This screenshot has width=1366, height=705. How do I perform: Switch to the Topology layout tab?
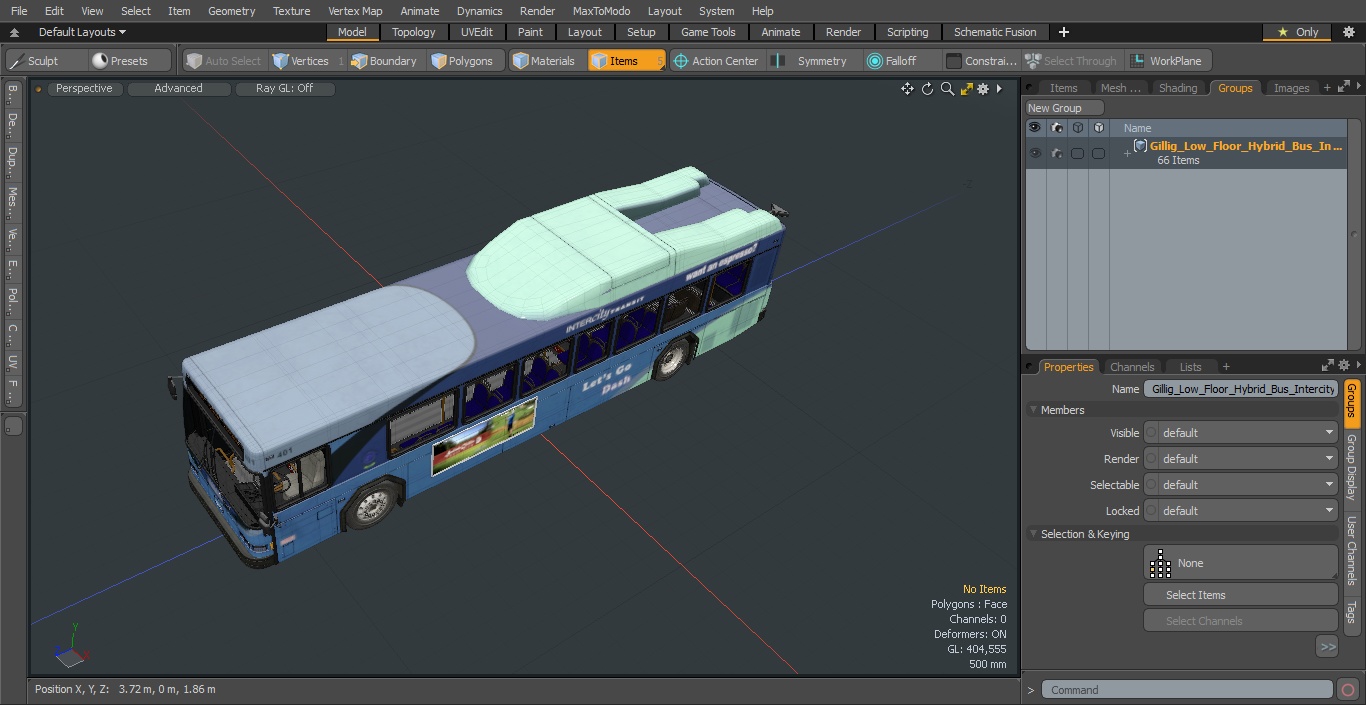coord(414,32)
